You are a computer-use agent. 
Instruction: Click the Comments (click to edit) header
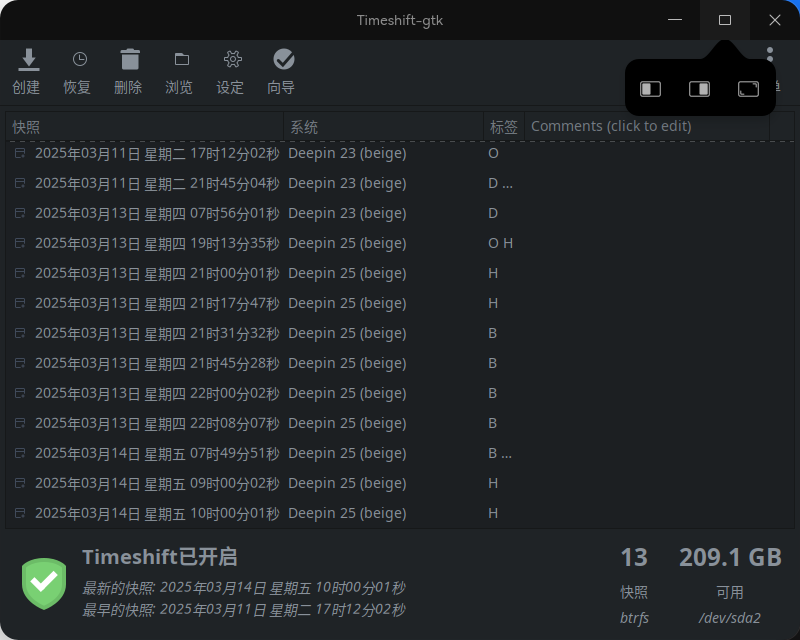[647, 127]
